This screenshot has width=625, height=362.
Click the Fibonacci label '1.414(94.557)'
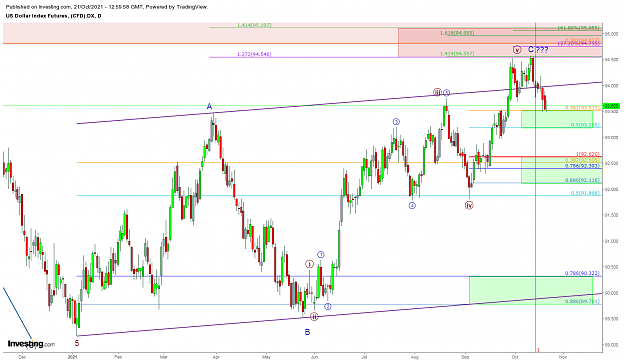[x=457, y=54]
